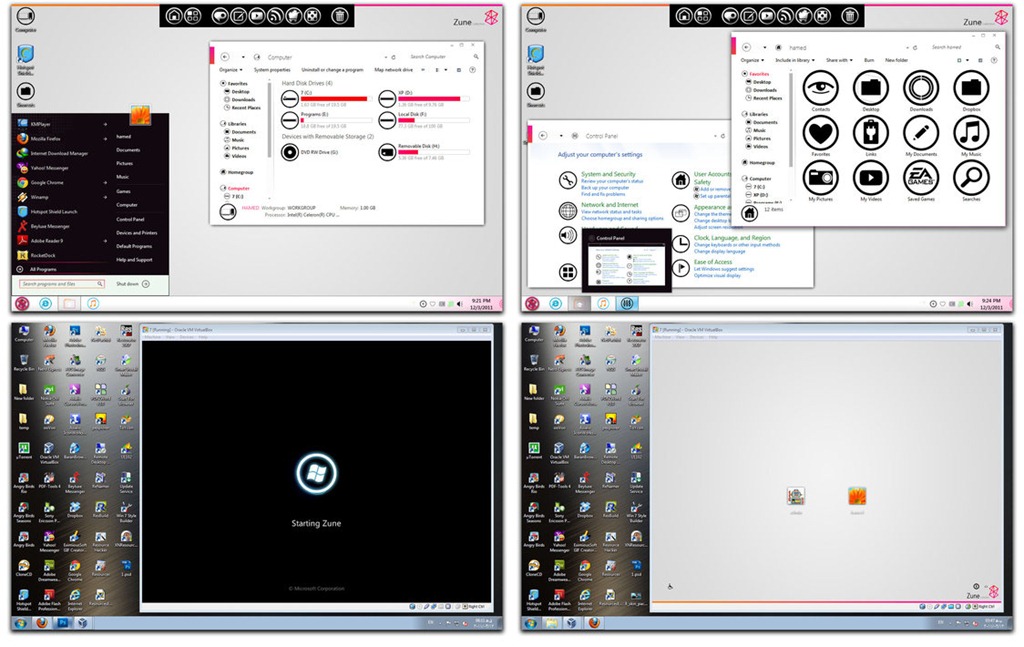Click Uninstall or change a program
1024x647 pixels.
tap(332, 70)
